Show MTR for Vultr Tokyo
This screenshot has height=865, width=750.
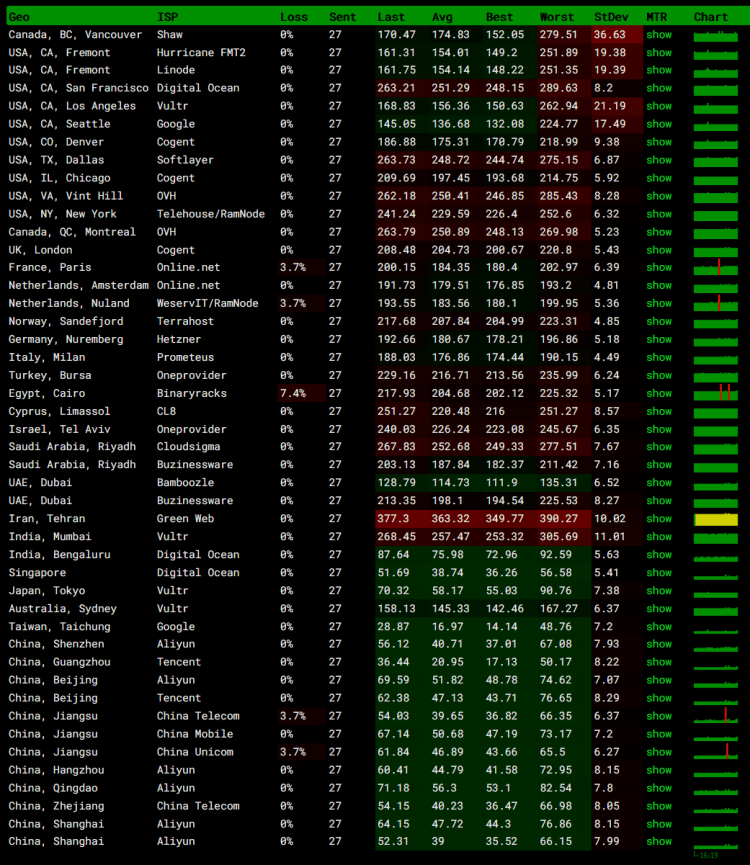(x=659, y=591)
